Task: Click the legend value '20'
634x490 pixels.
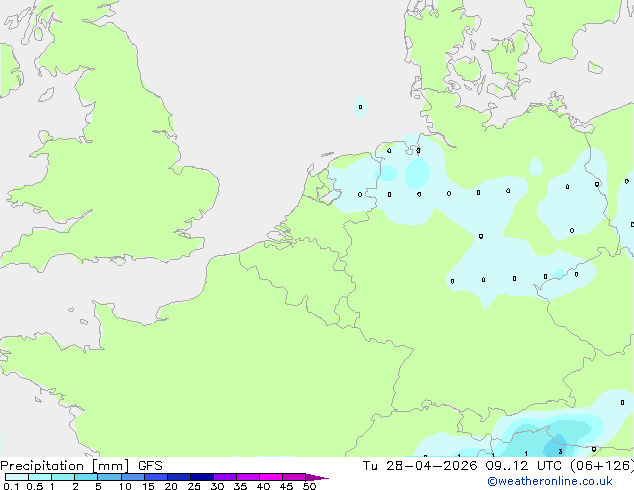Action: [171, 486]
